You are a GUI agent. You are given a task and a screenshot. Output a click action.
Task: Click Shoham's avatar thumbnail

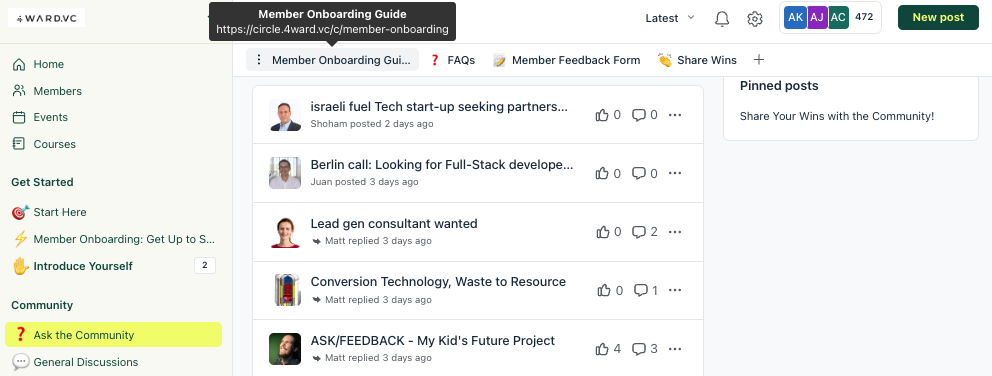pos(285,115)
